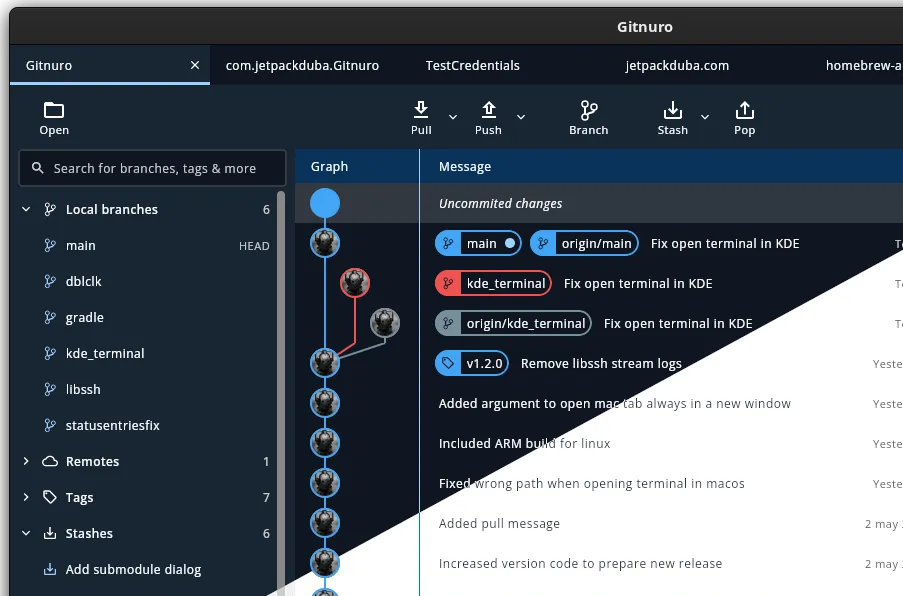Click the Push toolbar icon
Viewport: 903px width, 596px height.
click(x=488, y=110)
